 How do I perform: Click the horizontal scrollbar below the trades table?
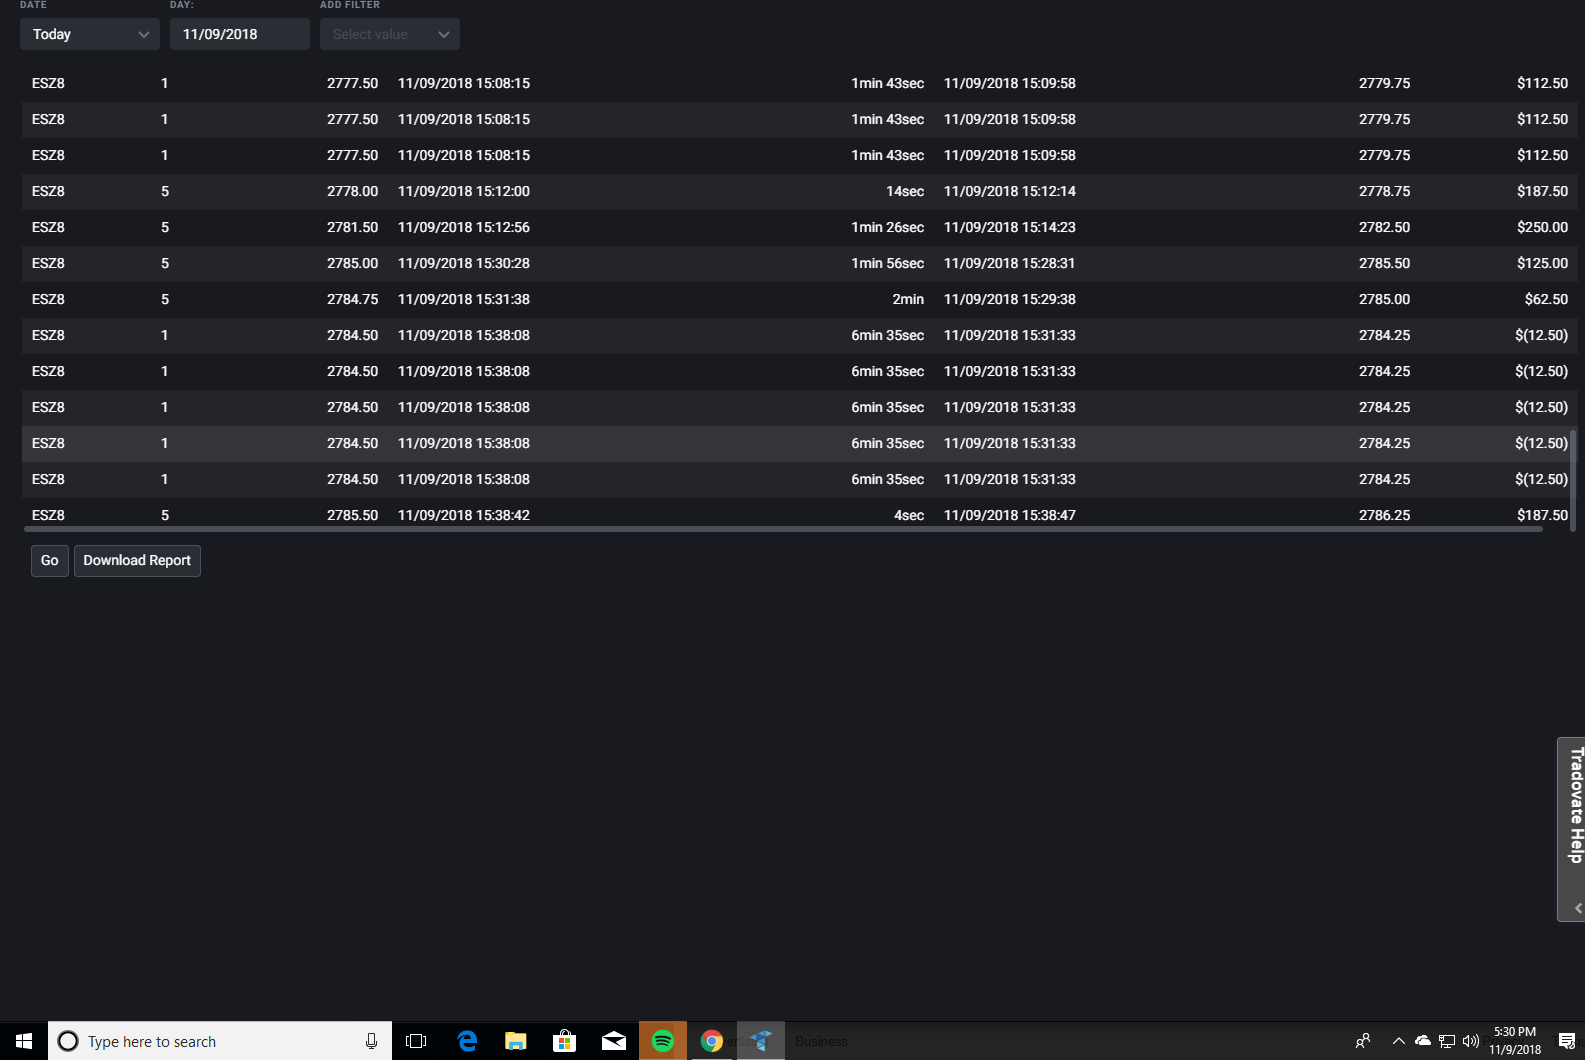point(782,528)
